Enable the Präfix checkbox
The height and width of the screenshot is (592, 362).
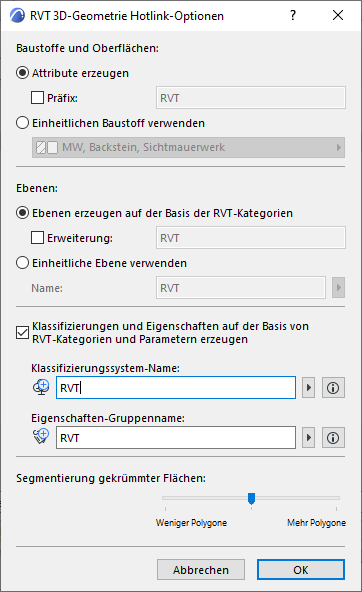click(x=37, y=98)
